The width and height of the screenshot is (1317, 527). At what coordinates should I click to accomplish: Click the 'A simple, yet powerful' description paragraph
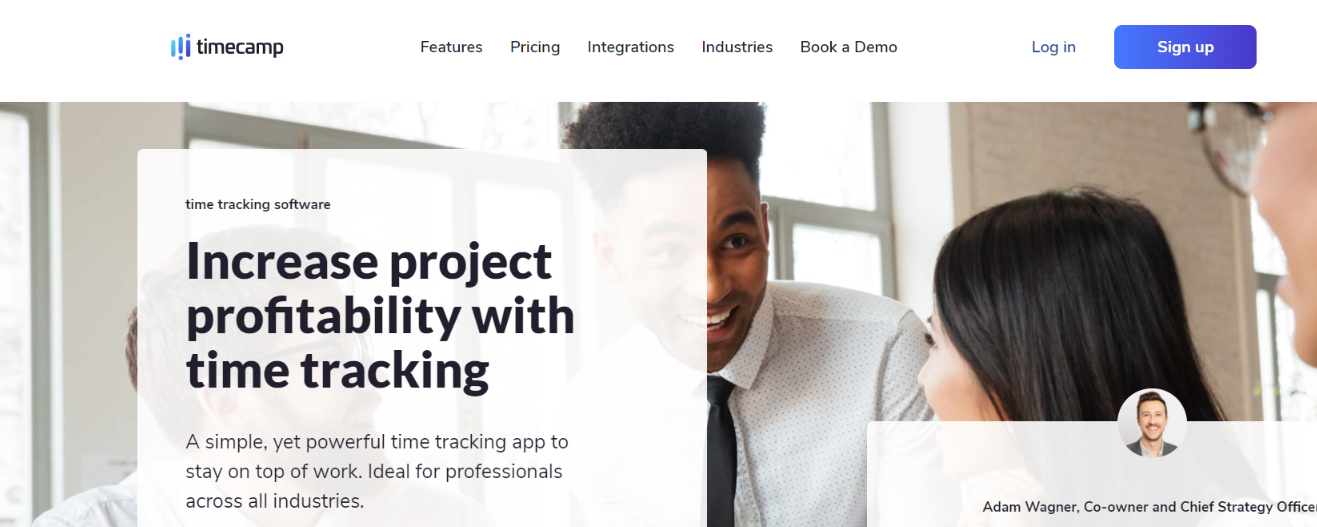coord(376,471)
